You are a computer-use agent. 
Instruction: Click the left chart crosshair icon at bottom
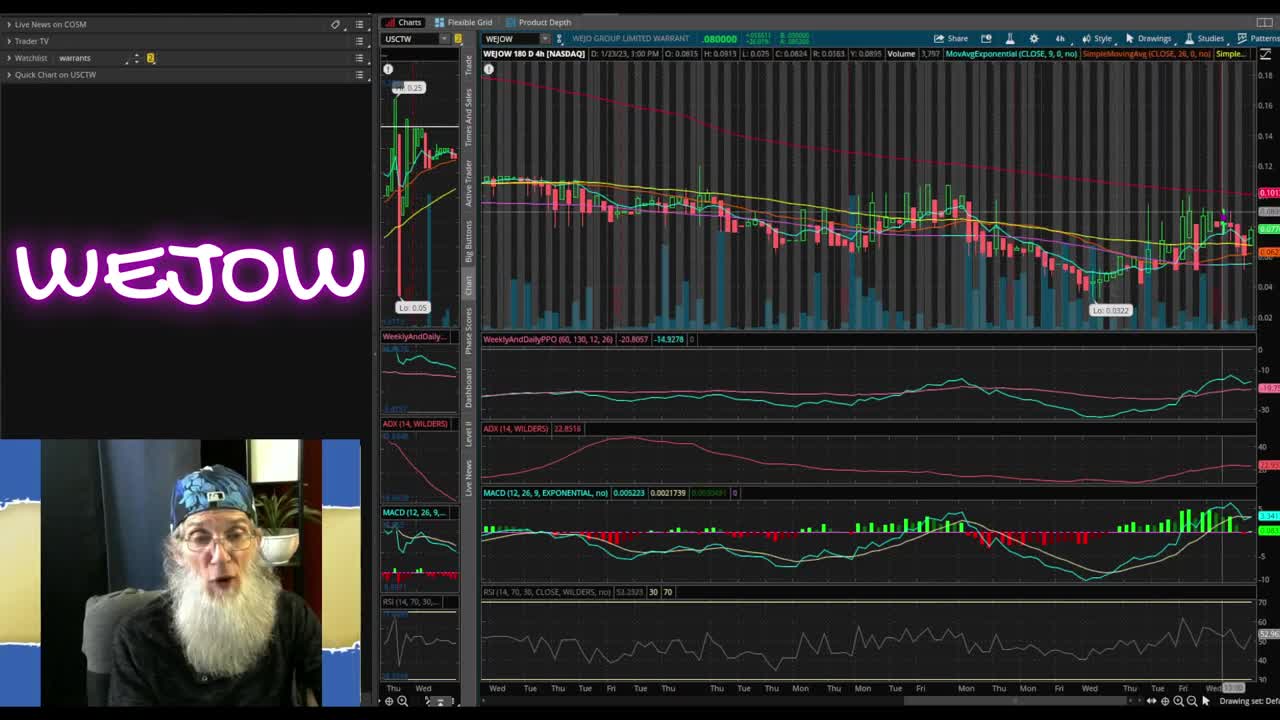pos(389,701)
